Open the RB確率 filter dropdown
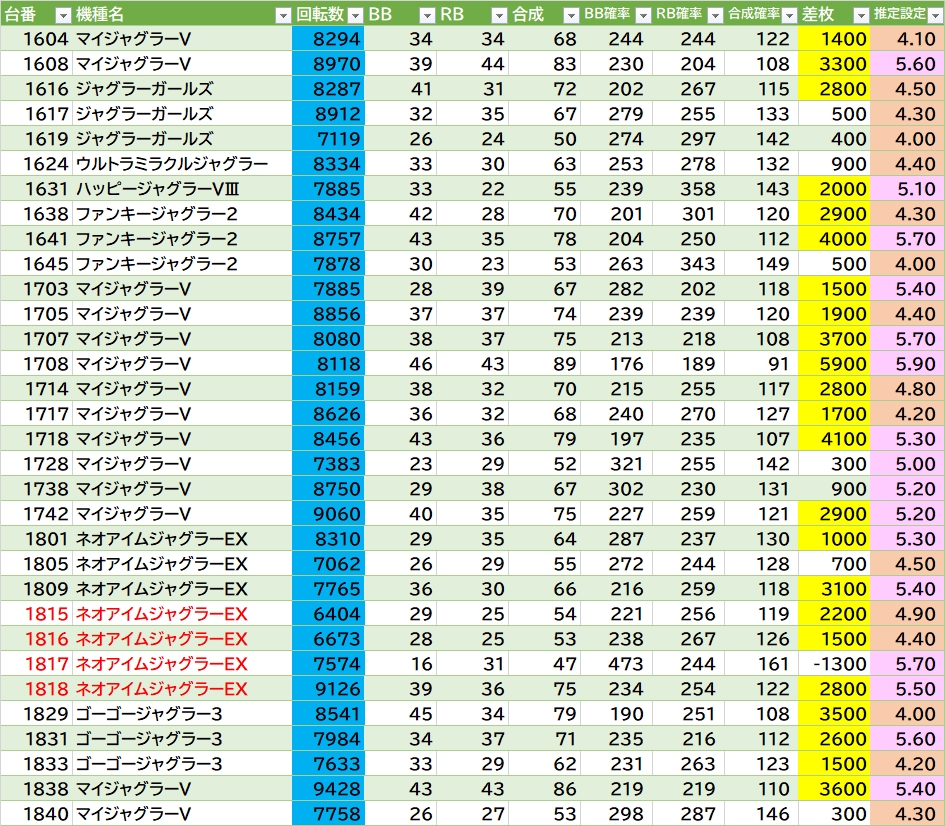Image resolution: width=945 pixels, height=826 pixels. [715, 15]
